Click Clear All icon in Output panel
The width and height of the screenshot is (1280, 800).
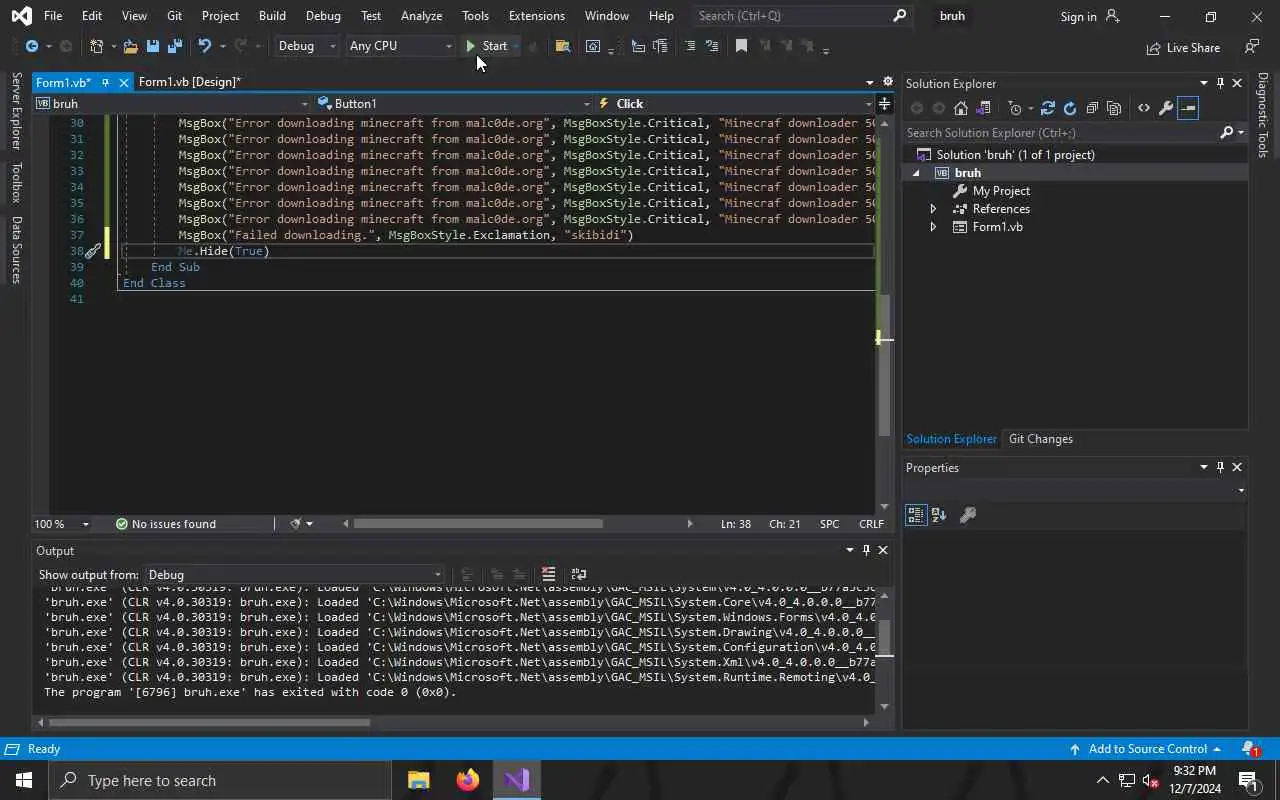[x=548, y=574]
